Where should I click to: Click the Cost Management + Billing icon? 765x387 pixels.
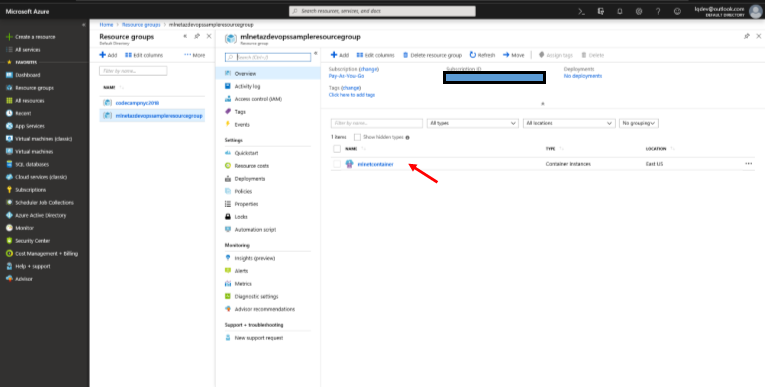[x=9, y=253]
